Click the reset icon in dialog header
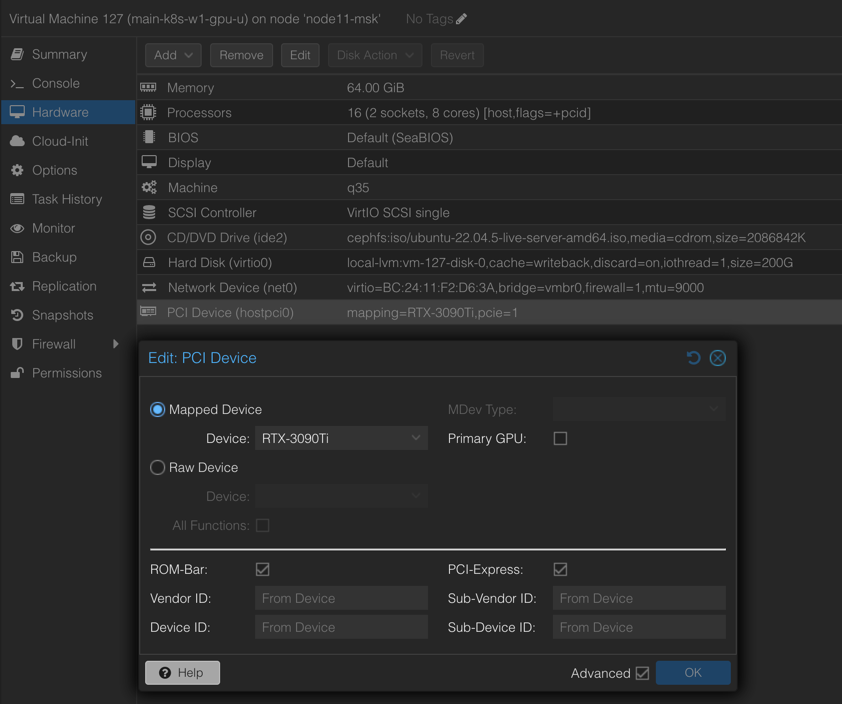Screen dimensions: 842x704 coord(693,358)
